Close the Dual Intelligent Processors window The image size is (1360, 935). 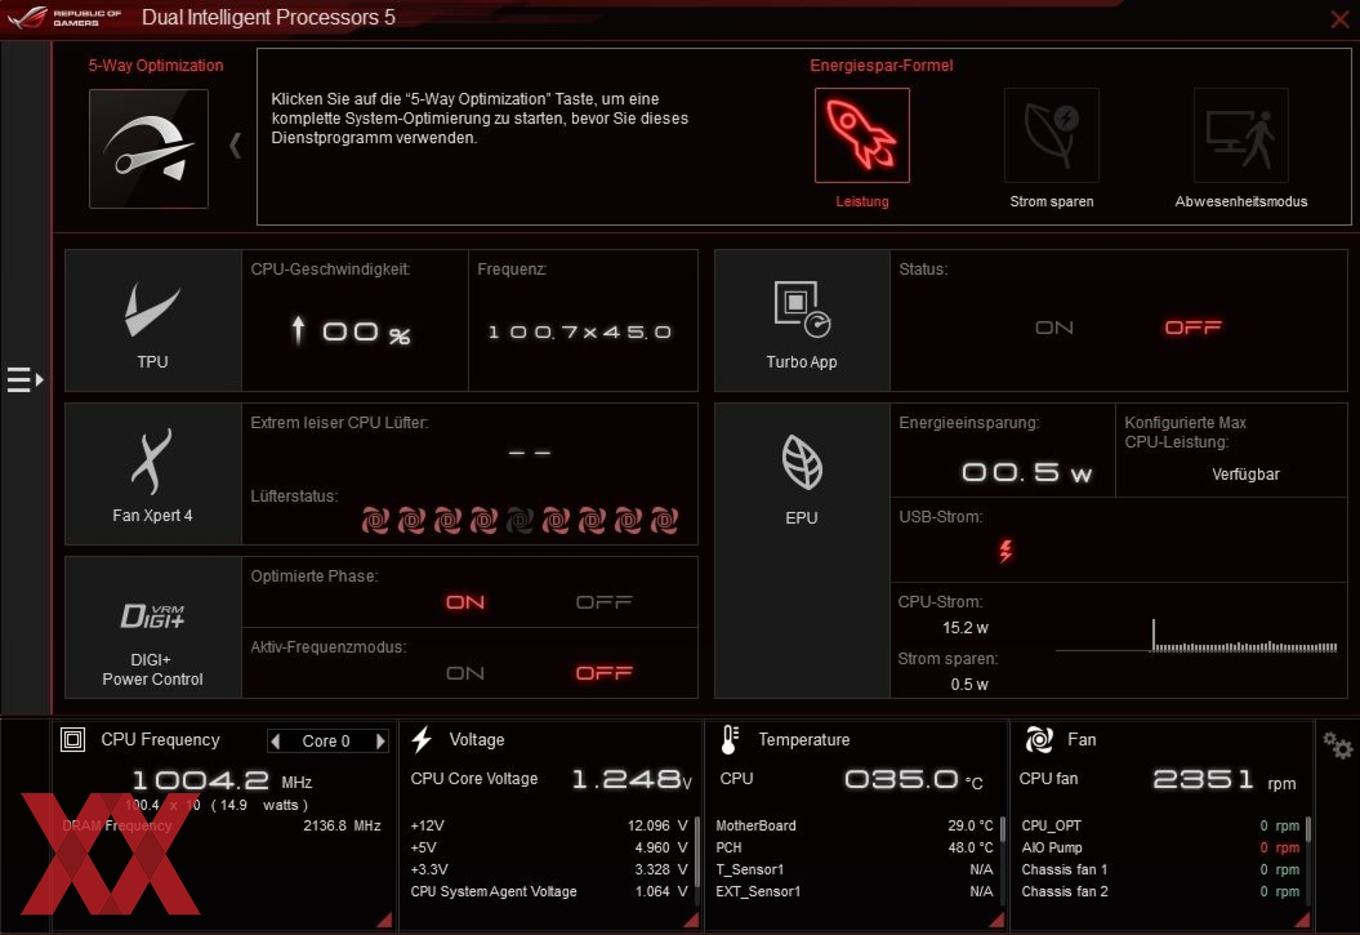[x=1339, y=19]
